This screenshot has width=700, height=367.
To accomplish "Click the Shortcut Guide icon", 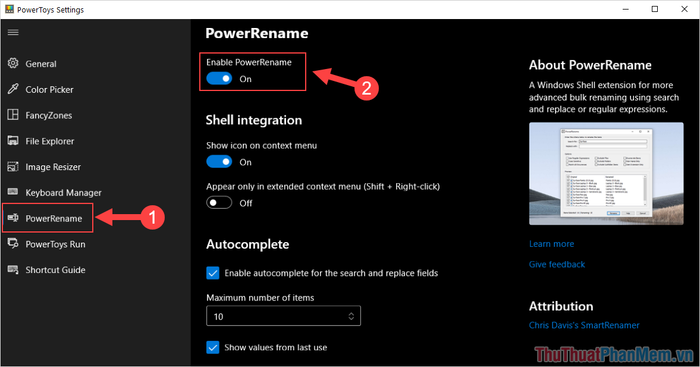I will [x=13, y=270].
